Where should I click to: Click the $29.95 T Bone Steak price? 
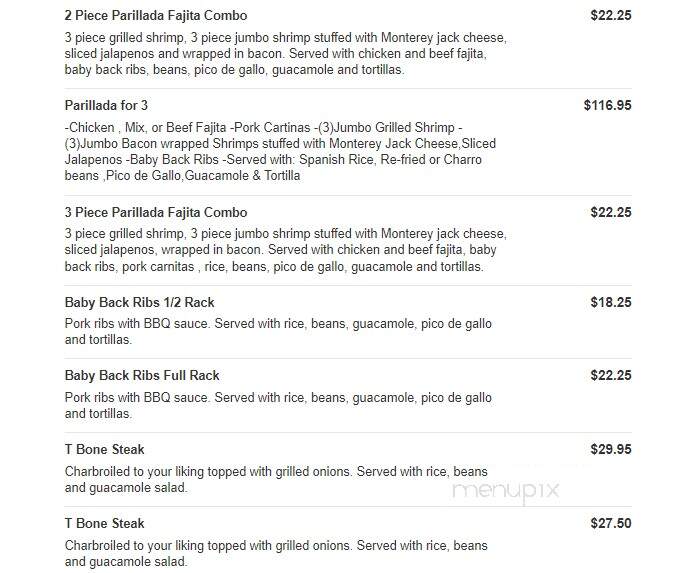click(x=611, y=449)
